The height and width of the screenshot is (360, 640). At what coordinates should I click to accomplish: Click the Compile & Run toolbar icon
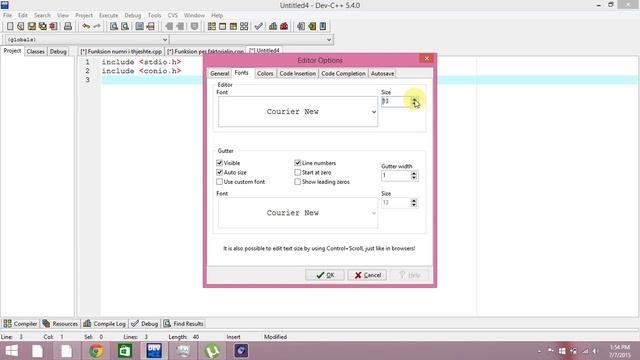pos(233,27)
